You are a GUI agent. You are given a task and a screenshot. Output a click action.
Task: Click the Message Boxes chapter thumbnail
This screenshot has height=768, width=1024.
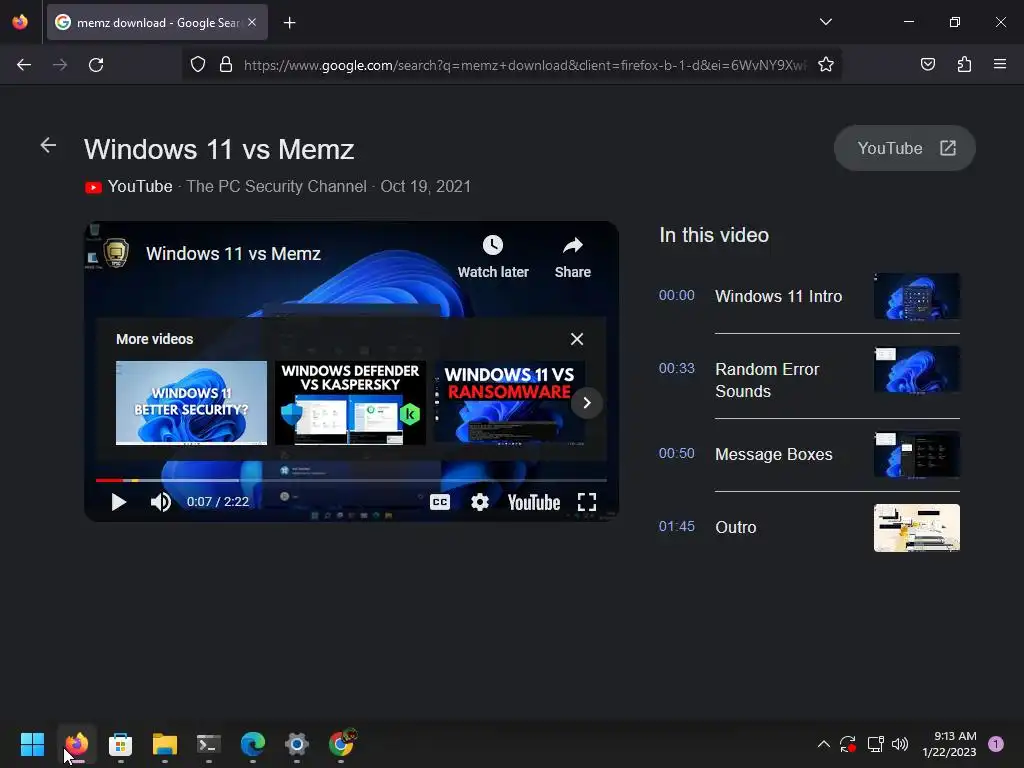pos(917,454)
